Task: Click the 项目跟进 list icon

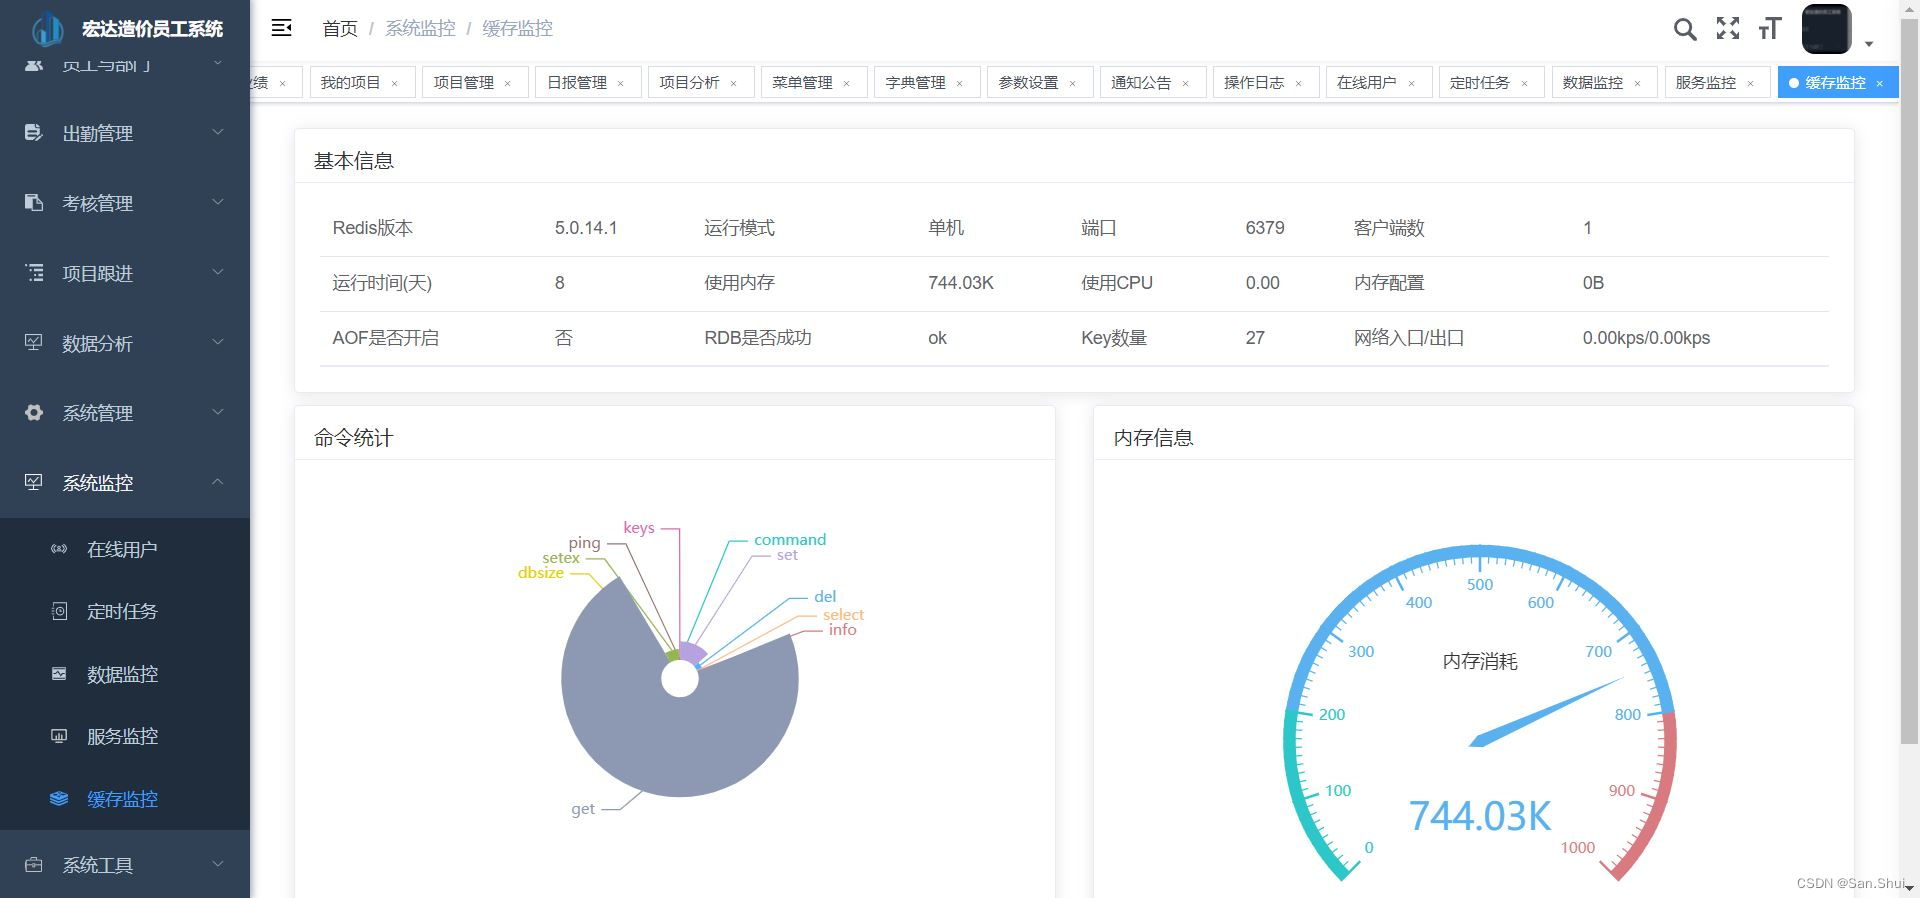Action: pos(34,272)
